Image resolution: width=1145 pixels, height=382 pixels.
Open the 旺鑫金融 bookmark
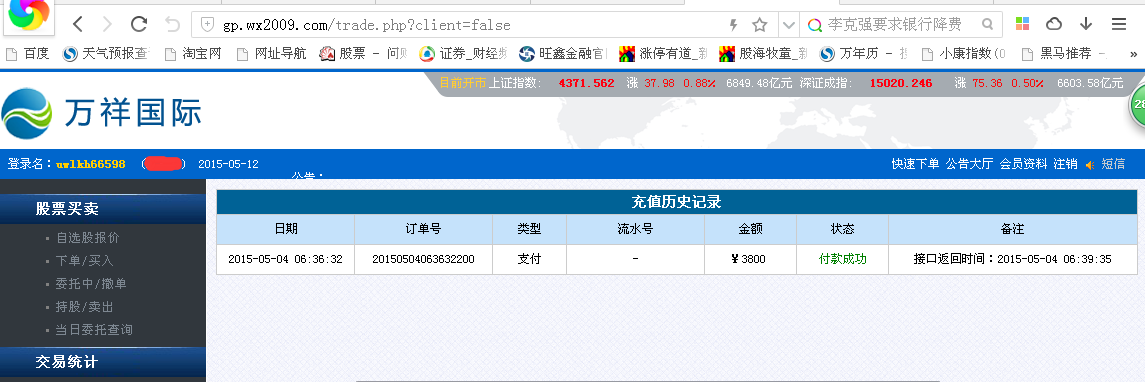point(563,53)
